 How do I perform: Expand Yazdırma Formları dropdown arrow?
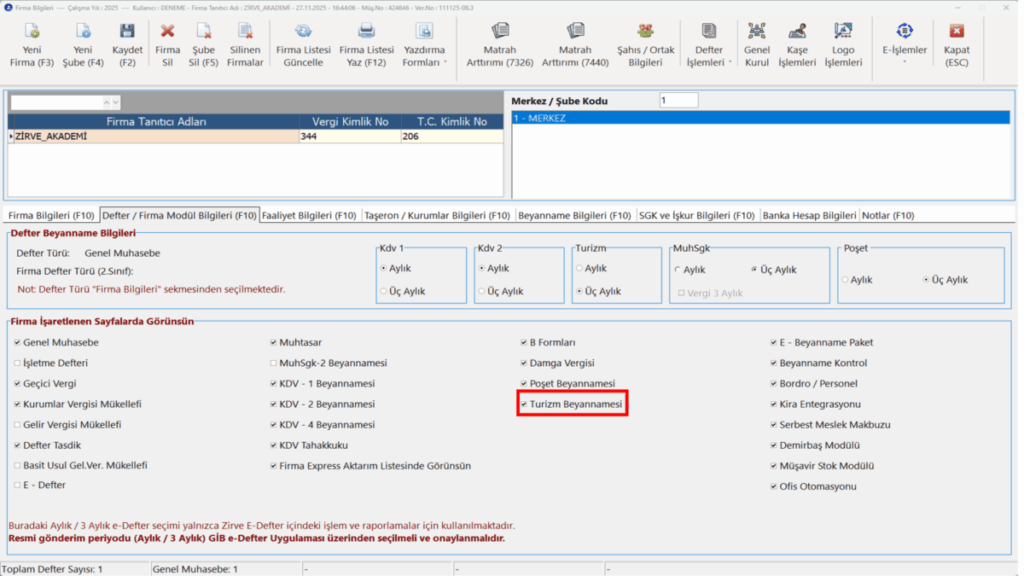pos(445,63)
